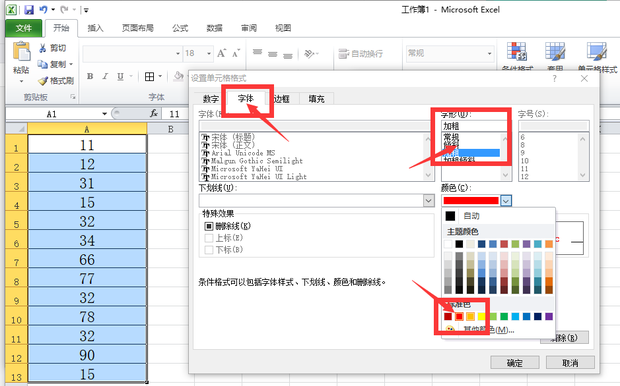Switch to the Page Layout (页面布局) tab

pos(138,28)
